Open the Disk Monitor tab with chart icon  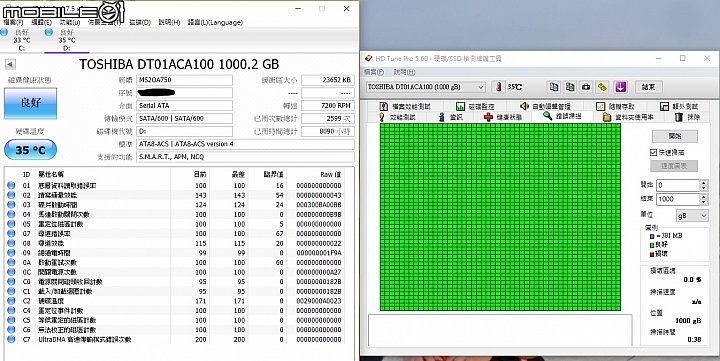tap(475, 106)
